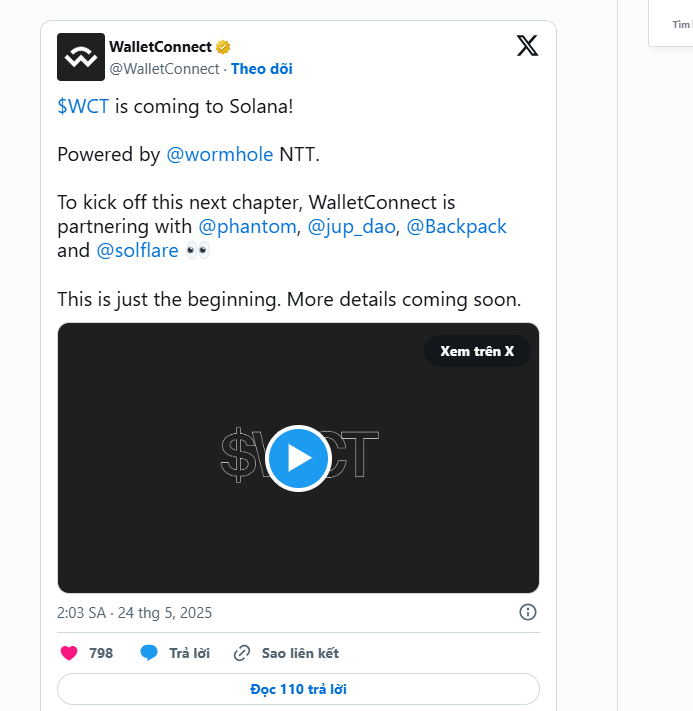Click the X logo icon in tweet header
This screenshot has height=711, width=693.
527,46
